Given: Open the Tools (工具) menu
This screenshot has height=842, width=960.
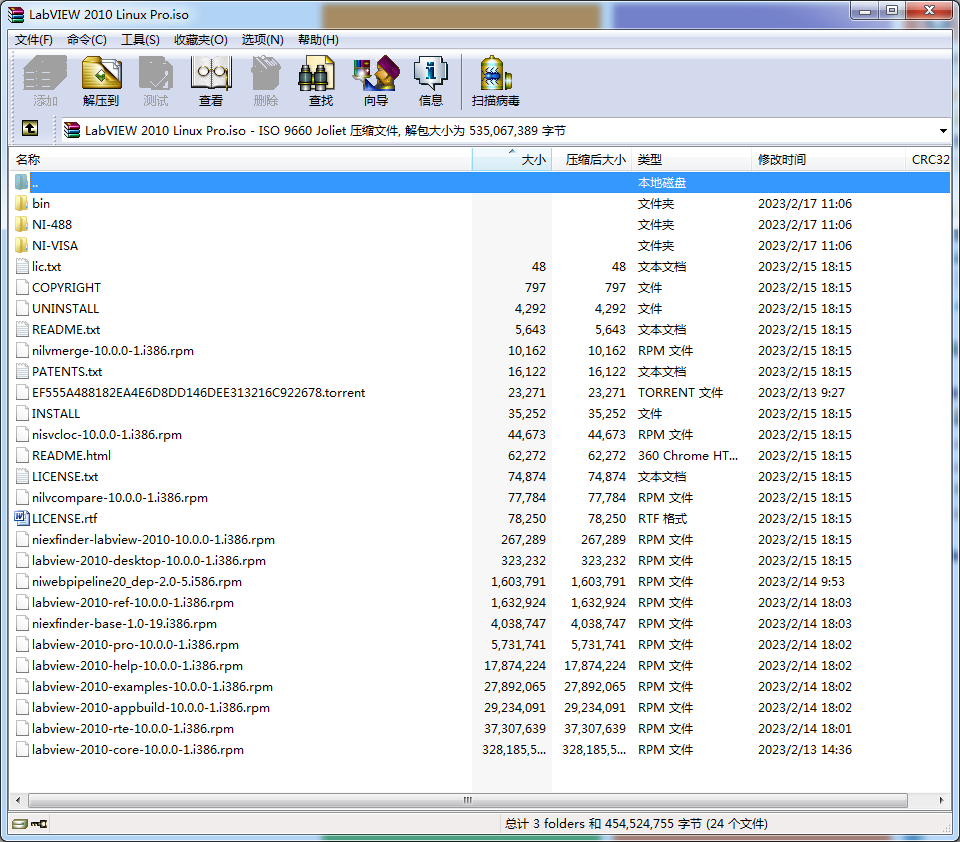Looking at the screenshot, I should [140, 40].
